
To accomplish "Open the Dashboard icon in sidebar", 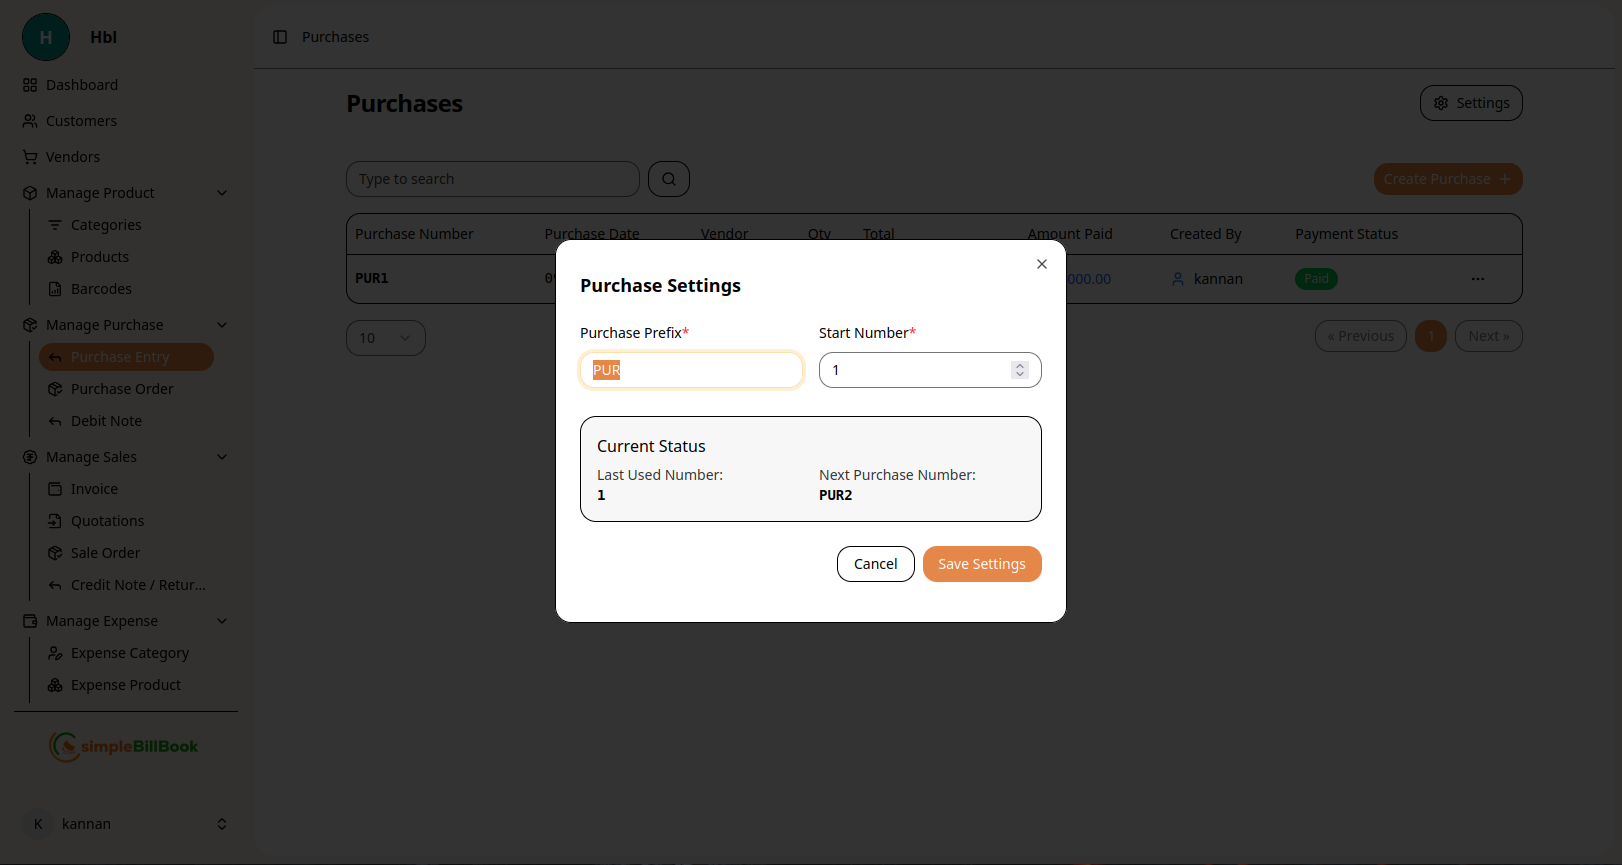I will (x=30, y=85).
